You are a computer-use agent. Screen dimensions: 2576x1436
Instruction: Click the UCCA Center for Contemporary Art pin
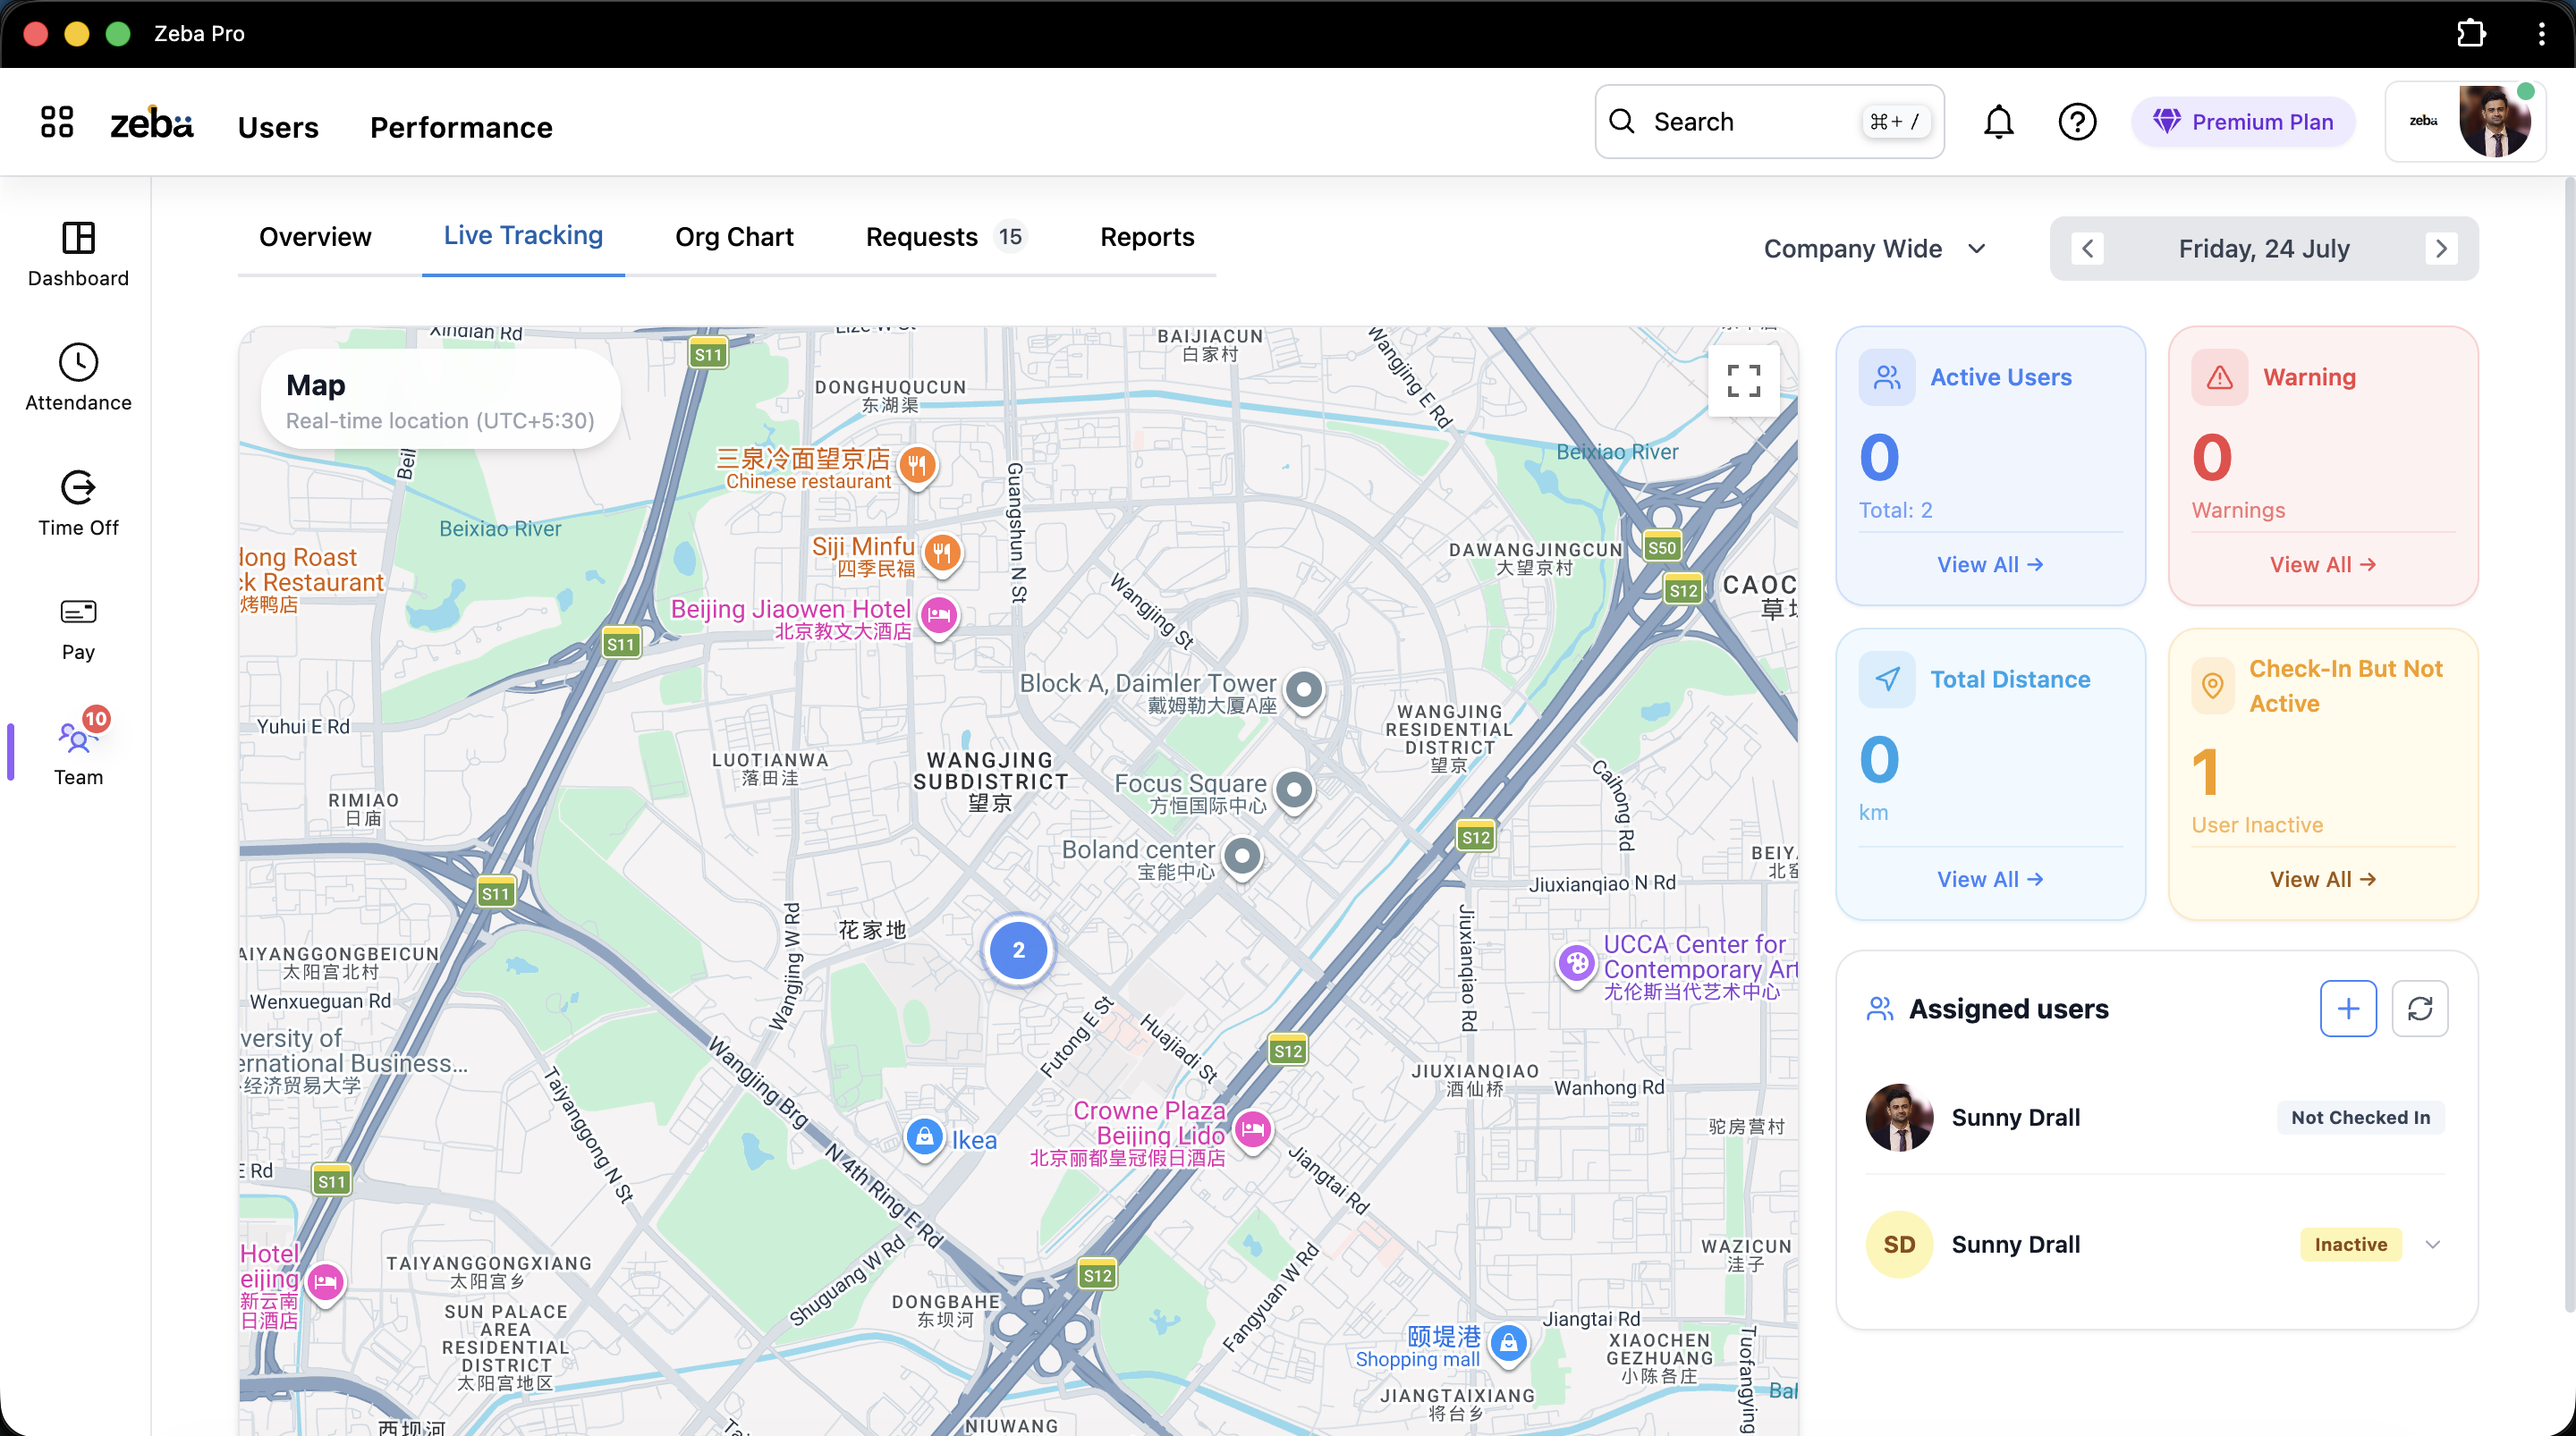tap(1577, 964)
